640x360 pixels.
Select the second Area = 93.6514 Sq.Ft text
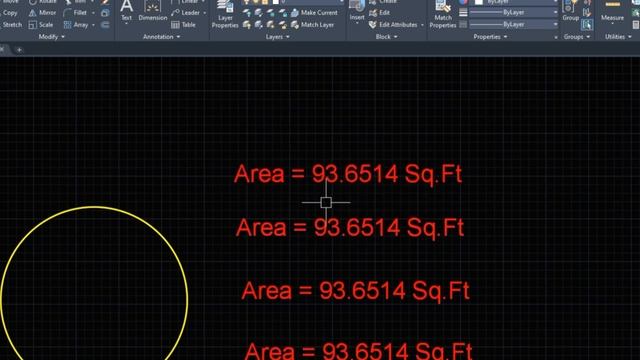(x=350, y=228)
